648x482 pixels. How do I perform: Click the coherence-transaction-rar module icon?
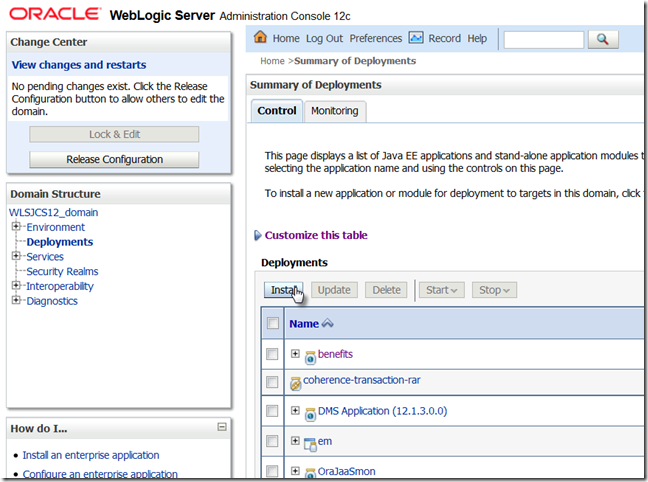tap(296, 382)
